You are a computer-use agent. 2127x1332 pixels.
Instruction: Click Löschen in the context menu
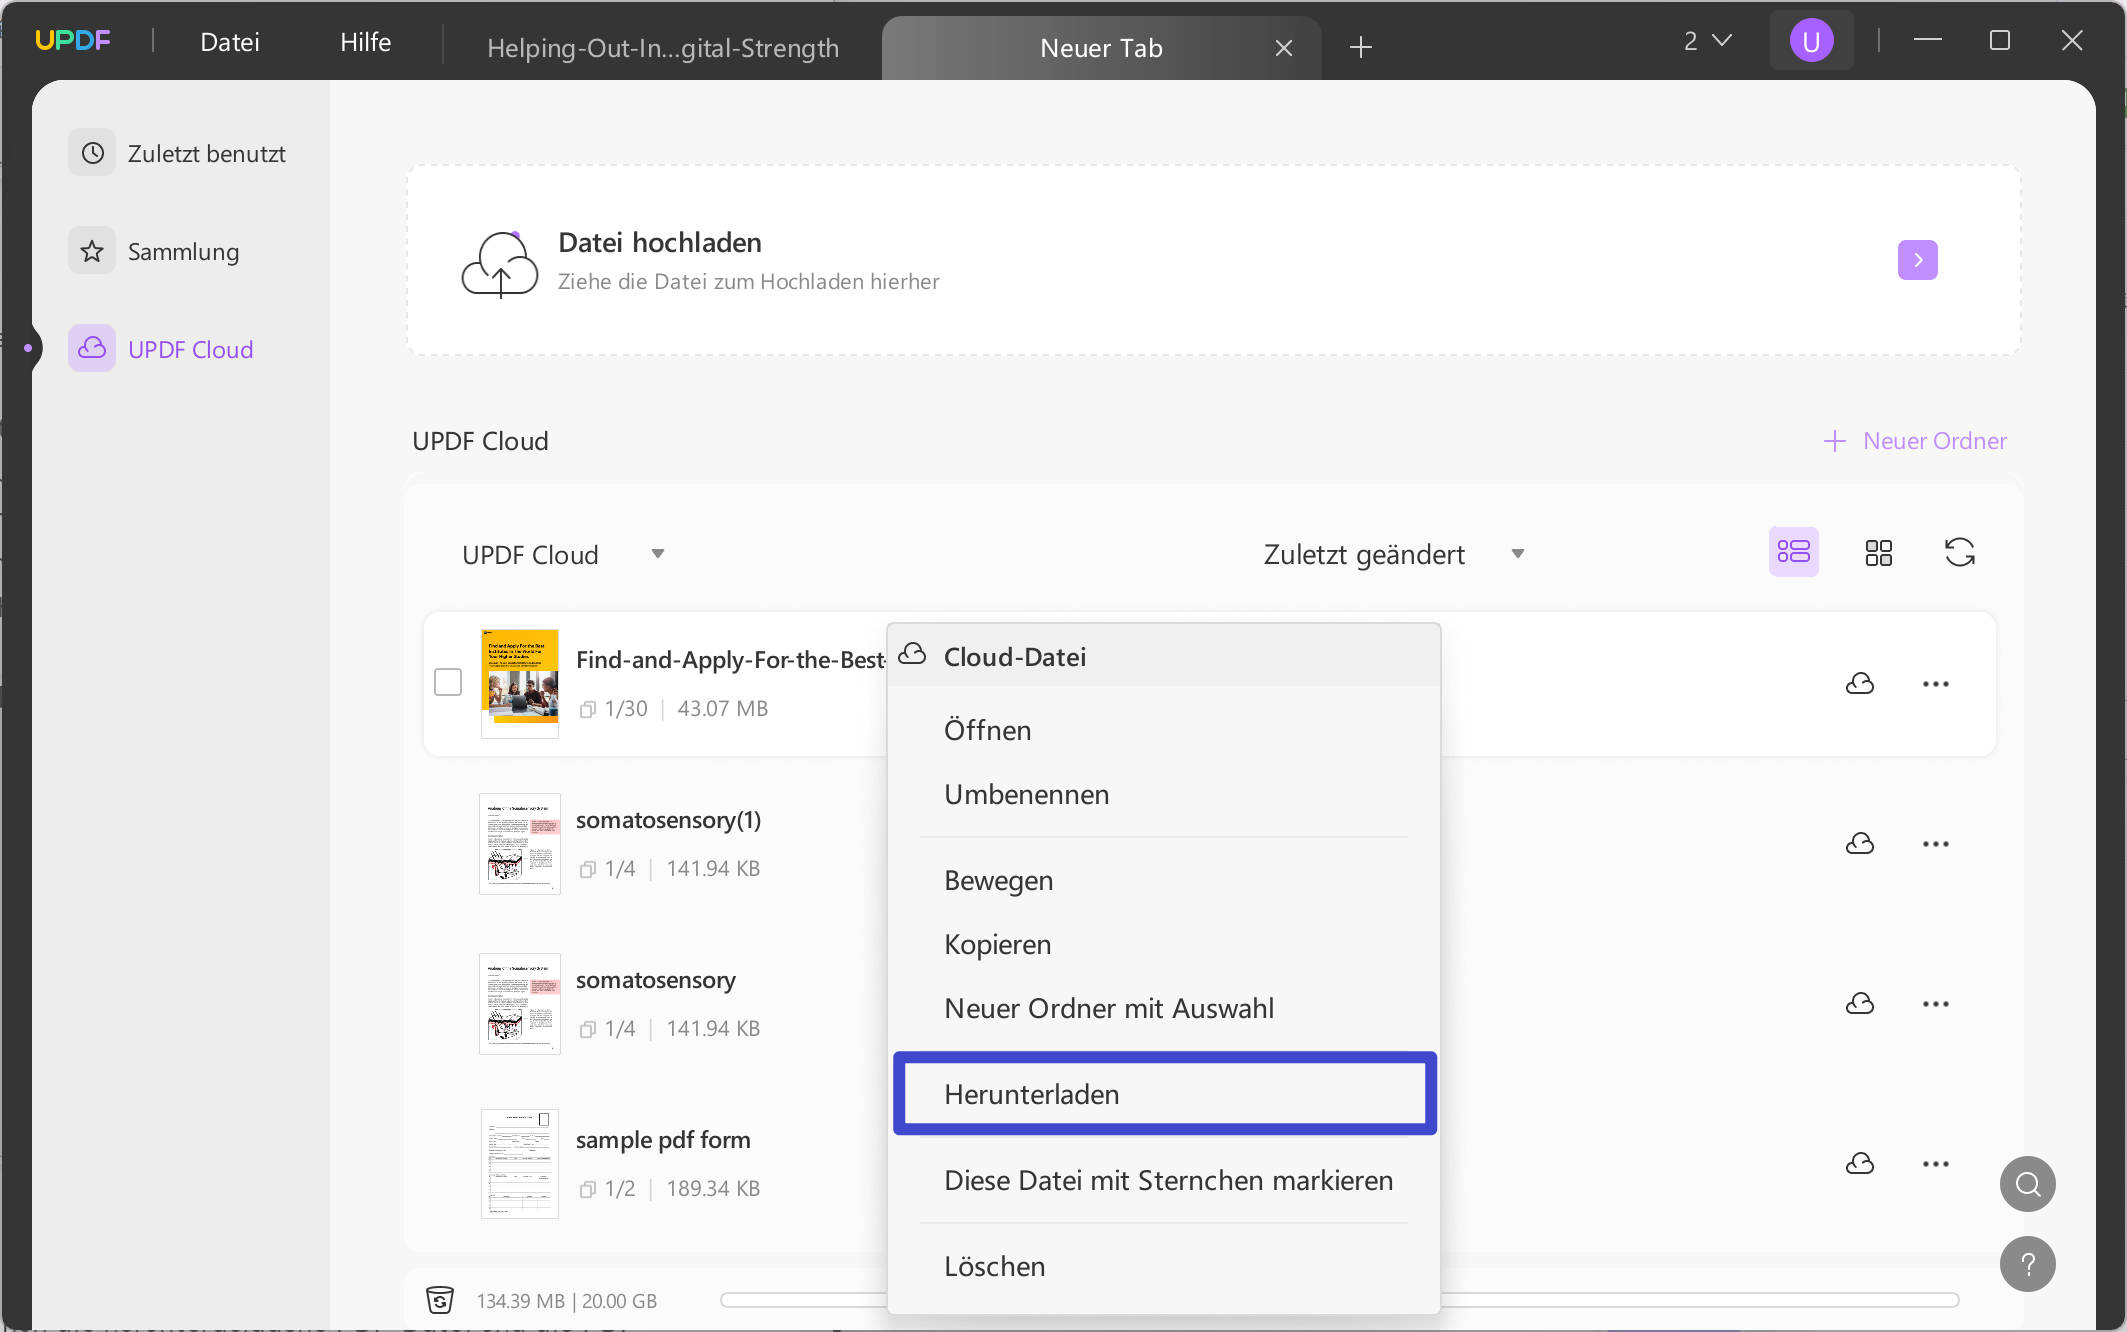[x=994, y=1266]
